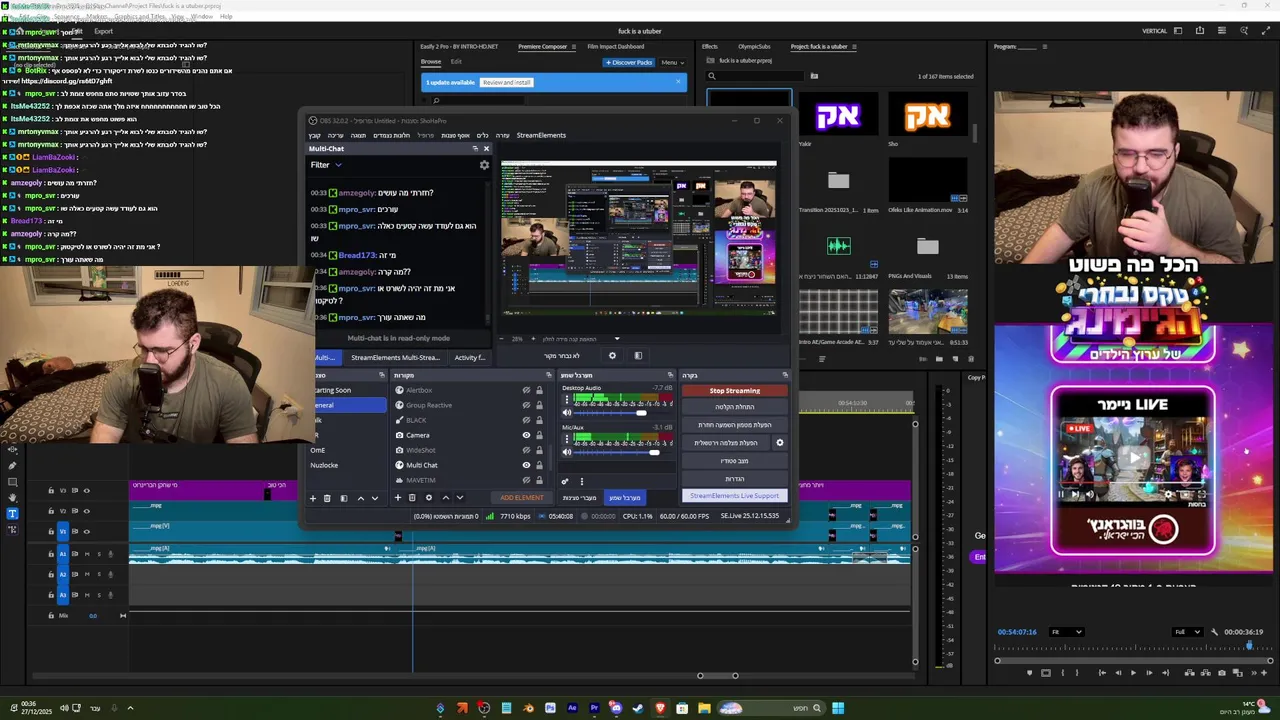Delete selected scene with trash icon in OBS
Viewport: 1280px width, 720px height.
(327, 498)
